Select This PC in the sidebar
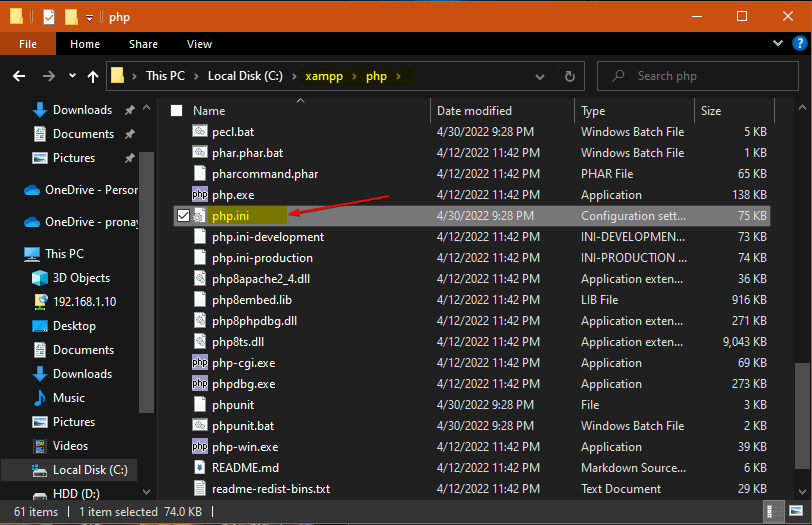Viewport: 812px width, 525px height. [x=64, y=254]
